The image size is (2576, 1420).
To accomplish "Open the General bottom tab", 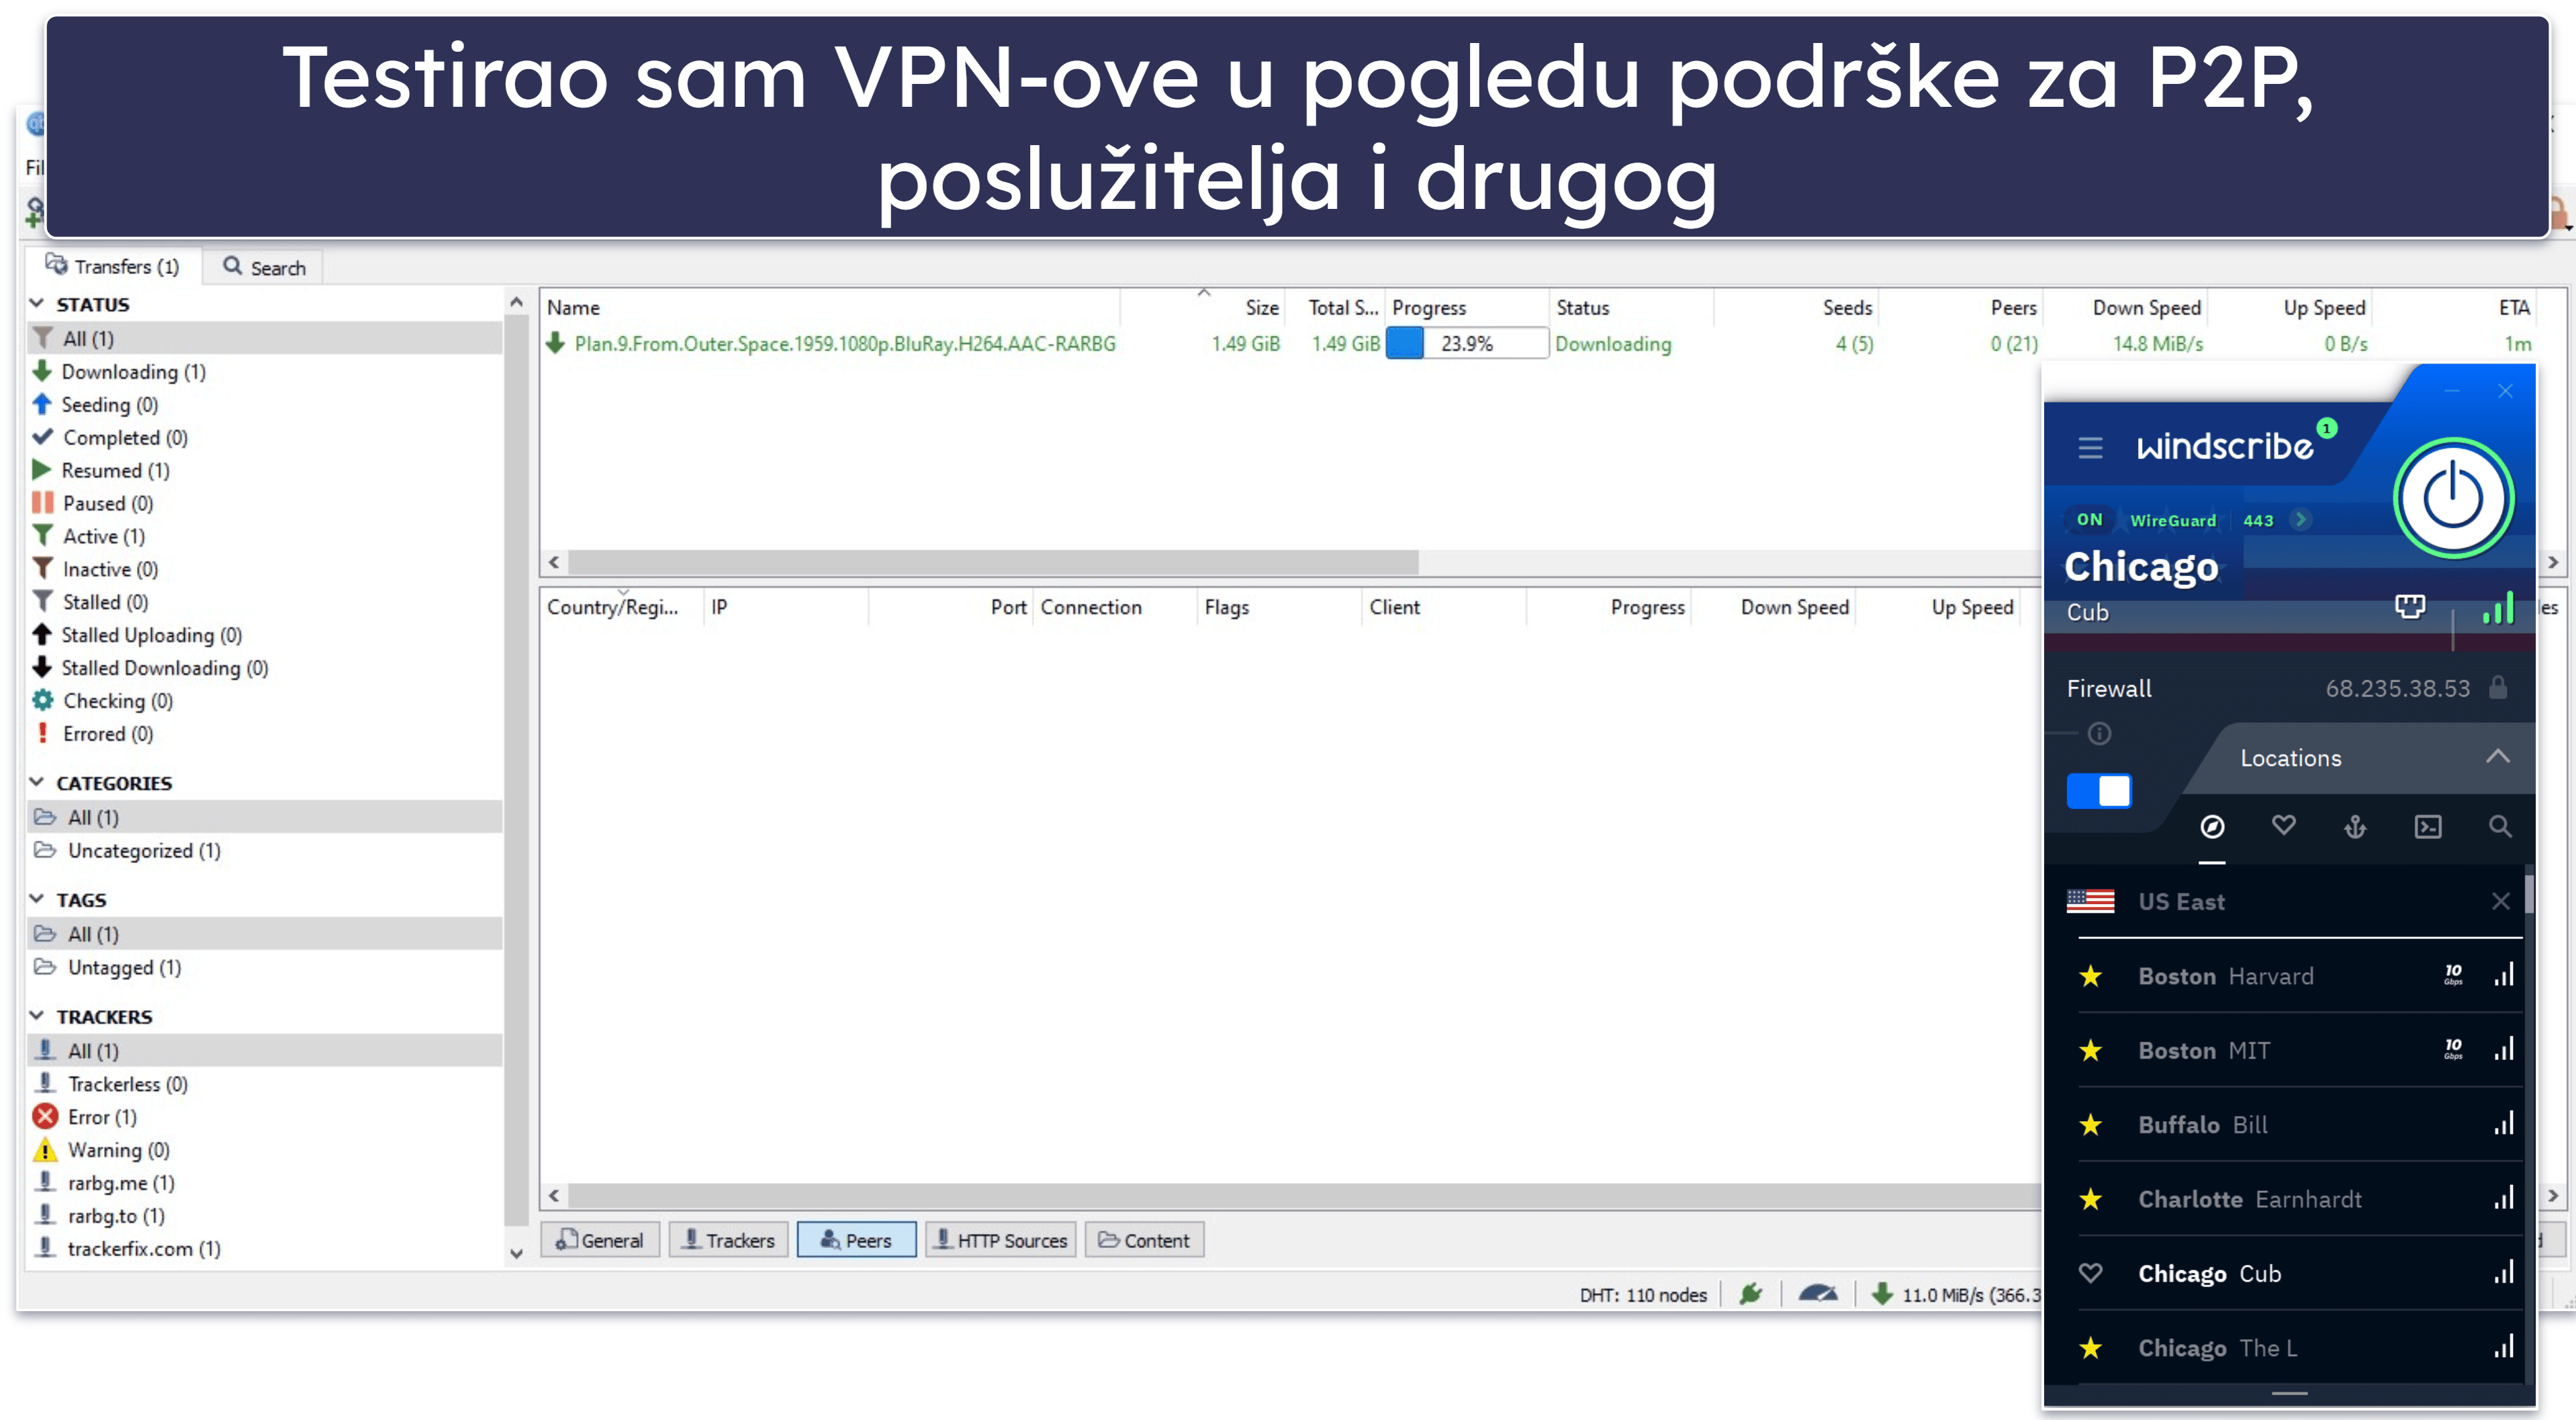I will tap(600, 1240).
